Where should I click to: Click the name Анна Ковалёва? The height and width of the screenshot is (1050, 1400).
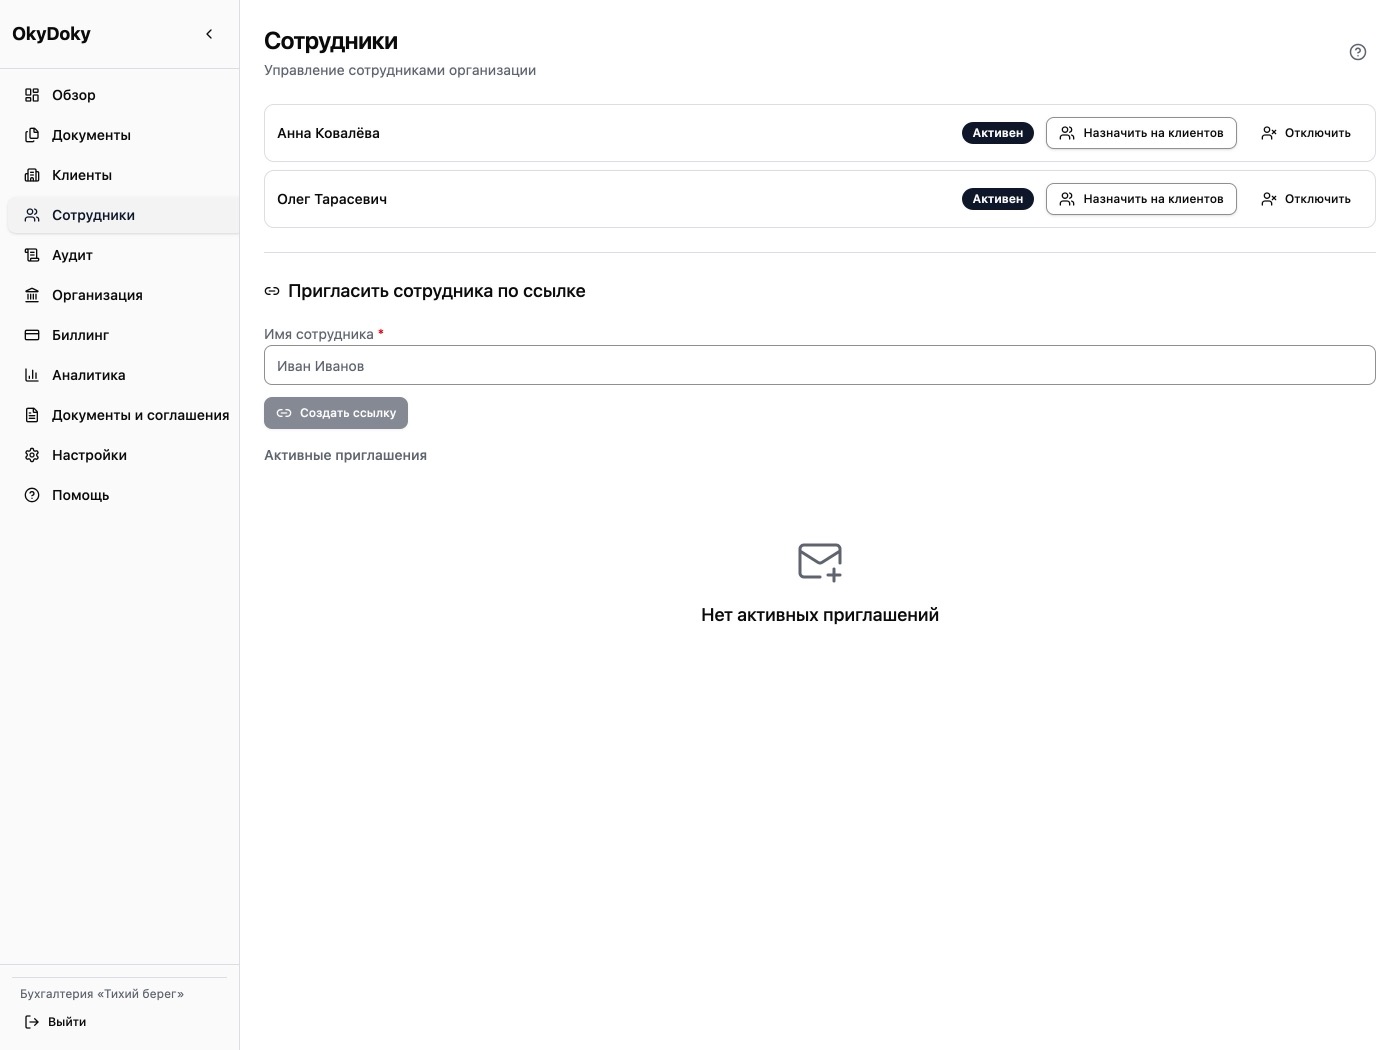click(x=328, y=133)
